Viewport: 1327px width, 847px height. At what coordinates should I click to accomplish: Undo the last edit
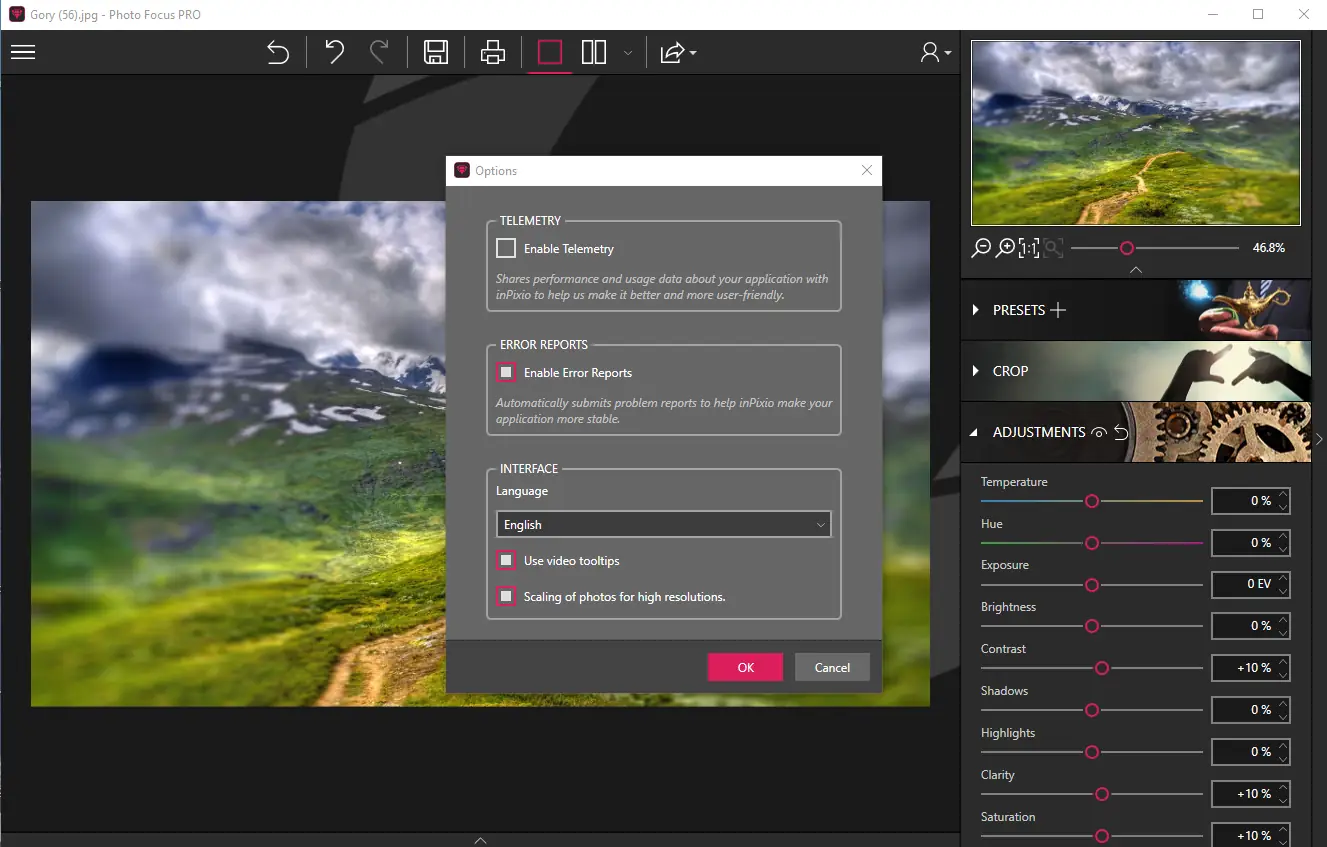pyautogui.click(x=335, y=52)
